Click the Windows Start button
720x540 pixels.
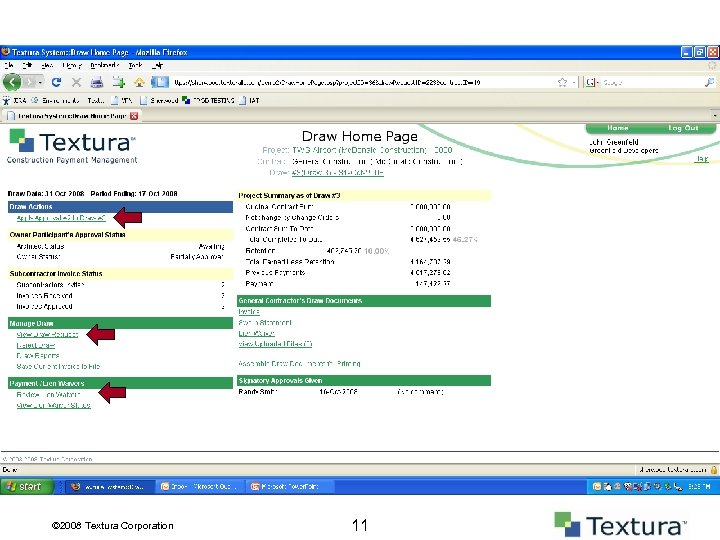point(27,486)
